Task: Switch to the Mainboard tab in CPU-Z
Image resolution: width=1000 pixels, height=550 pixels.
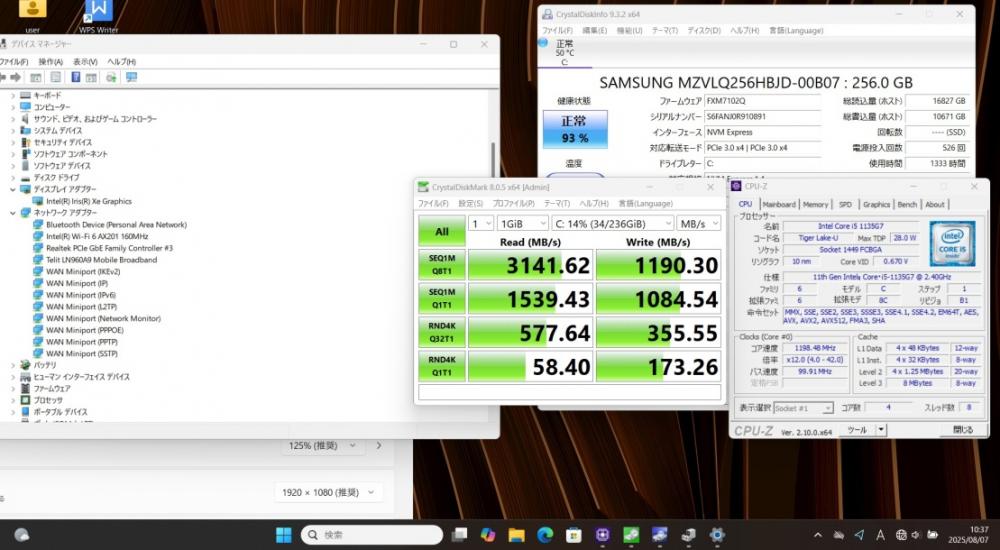Action: coord(779,204)
